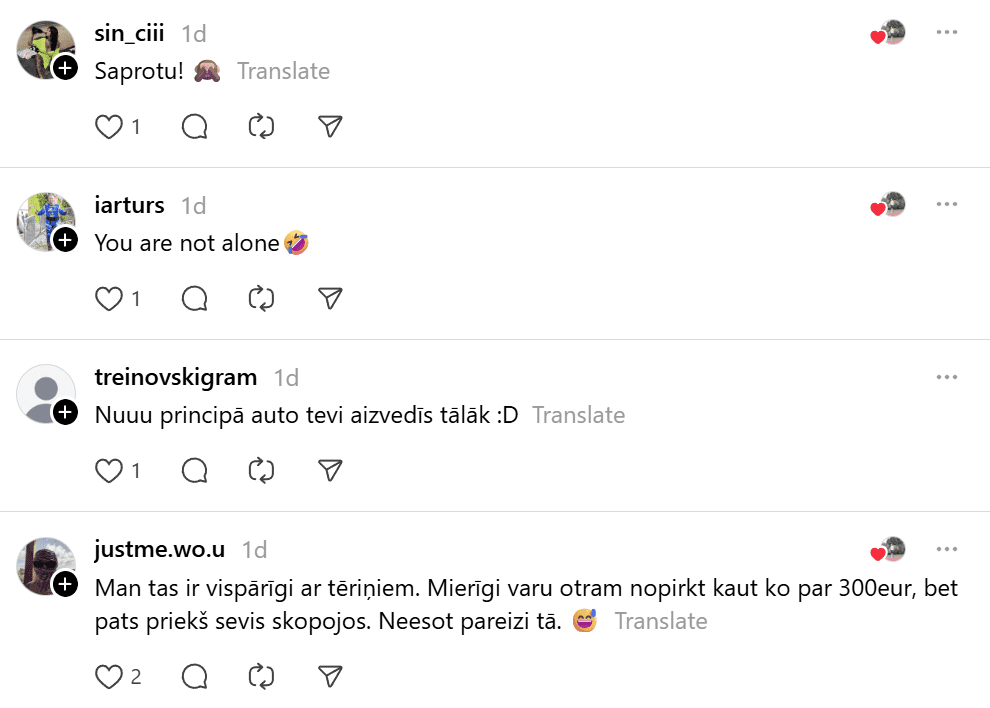Like the treinovskigram comment with heart
990x708 pixels.
pos(108,470)
